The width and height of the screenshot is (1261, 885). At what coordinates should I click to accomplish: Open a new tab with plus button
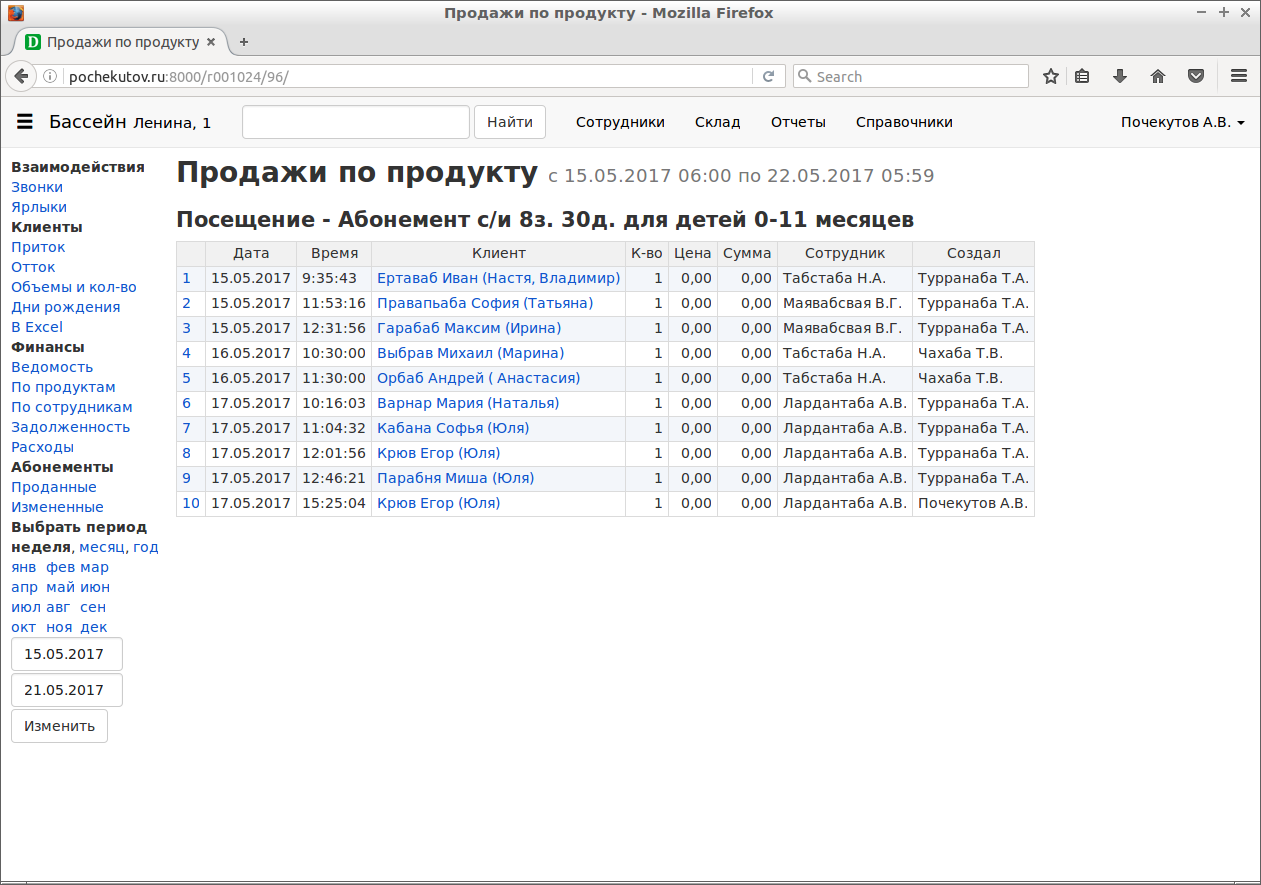(x=244, y=42)
